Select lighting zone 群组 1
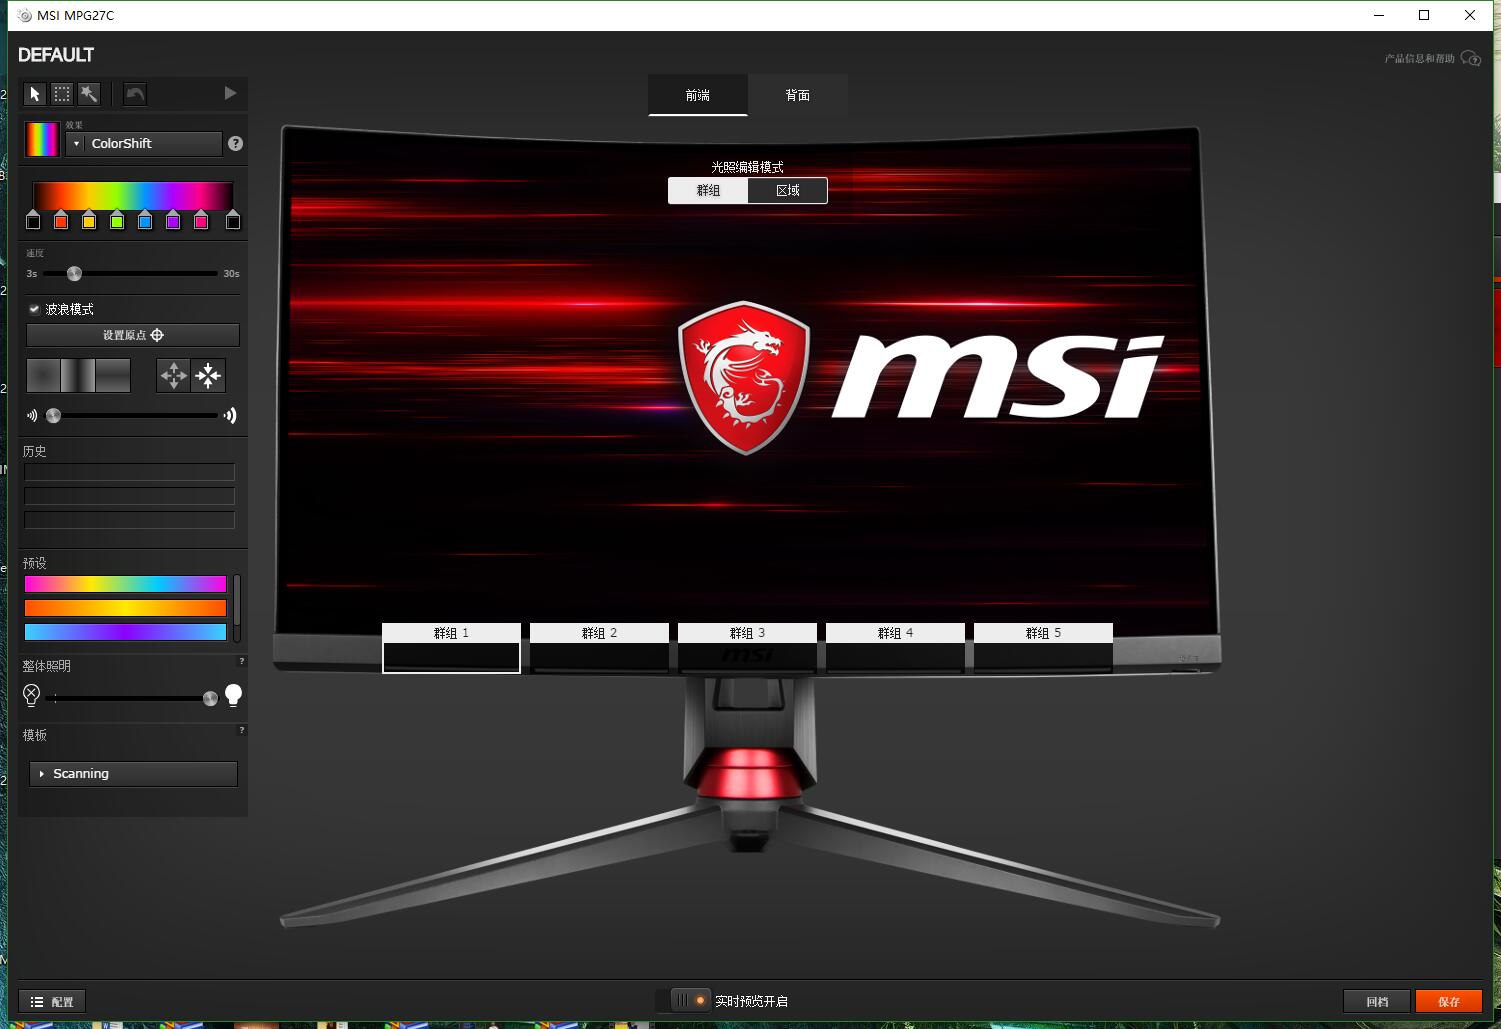The height and width of the screenshot is (1029, 1501). tap(451, 647)
